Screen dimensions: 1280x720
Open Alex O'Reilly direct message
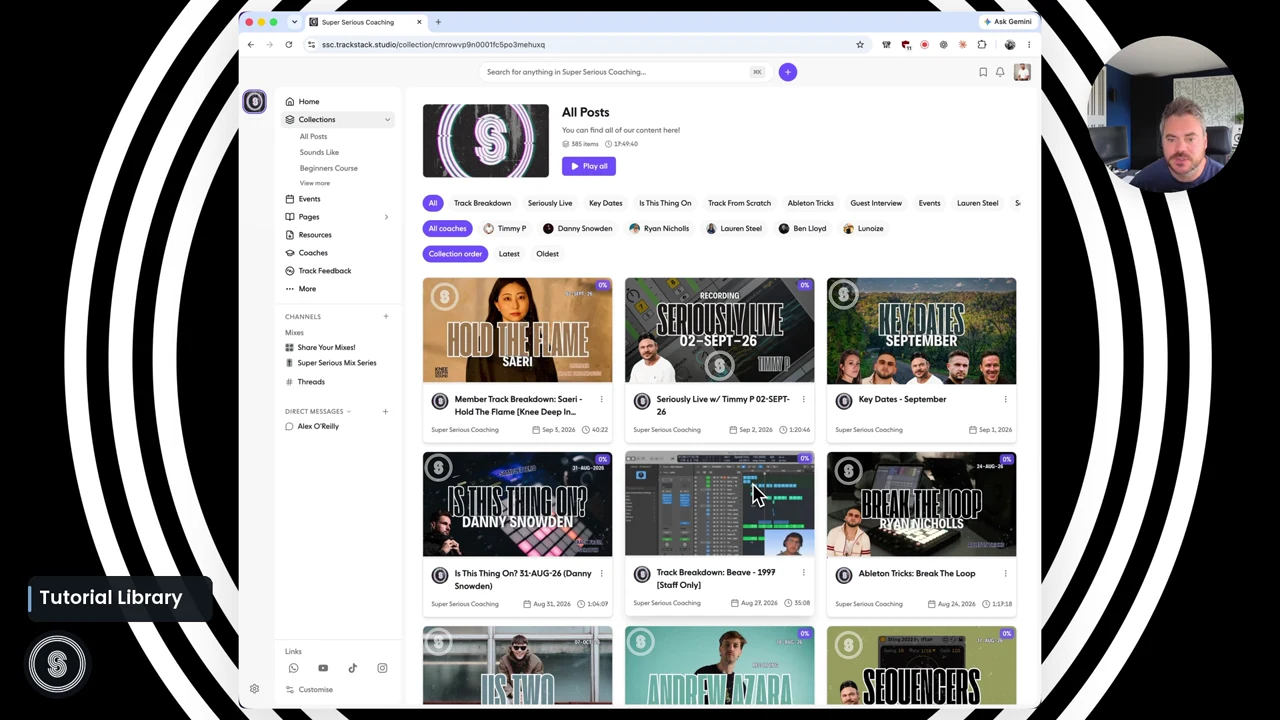(x=318, y=426)
